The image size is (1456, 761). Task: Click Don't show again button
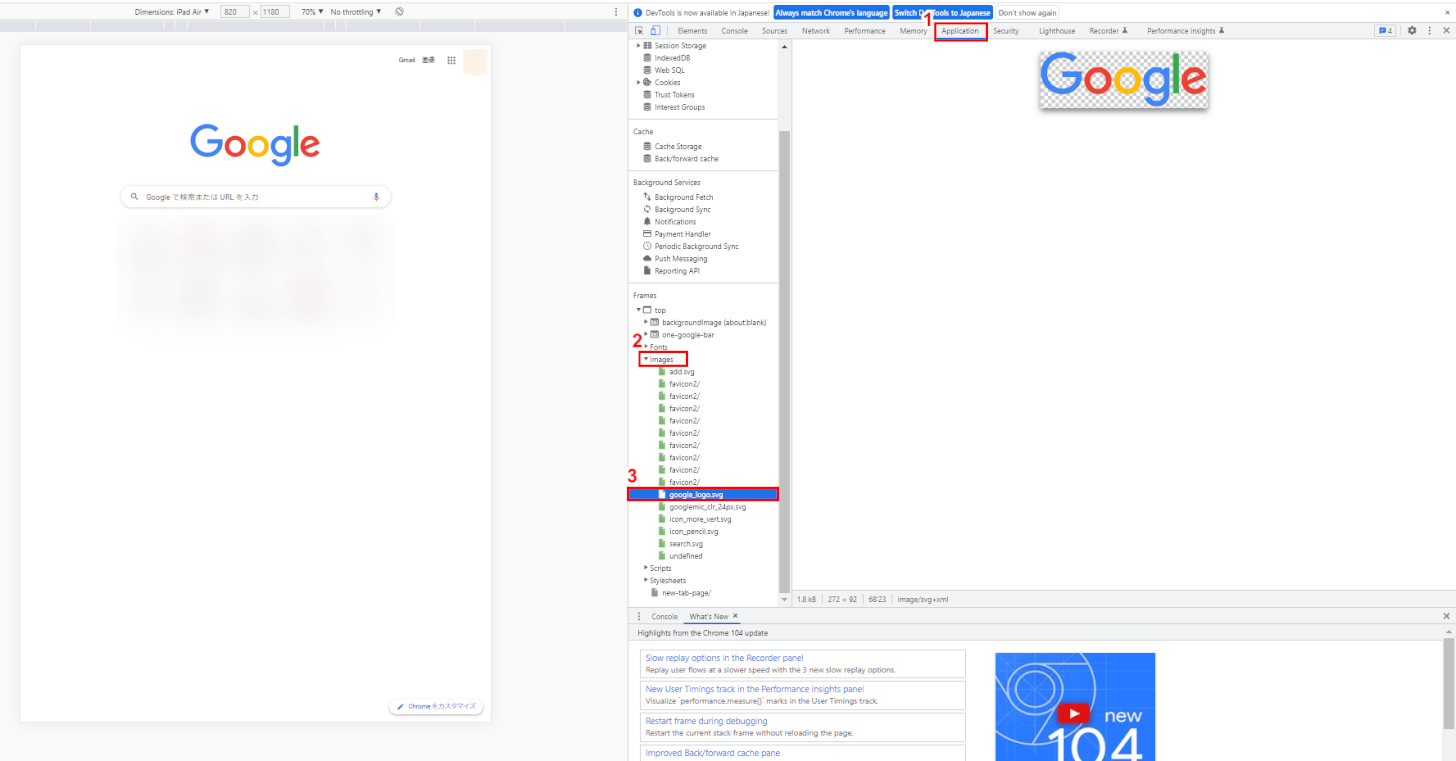(x=1027, y=13)
